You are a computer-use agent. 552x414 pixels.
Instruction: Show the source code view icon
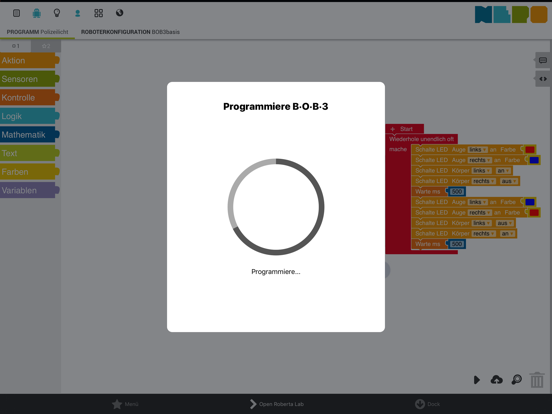[x=543, y=79]
